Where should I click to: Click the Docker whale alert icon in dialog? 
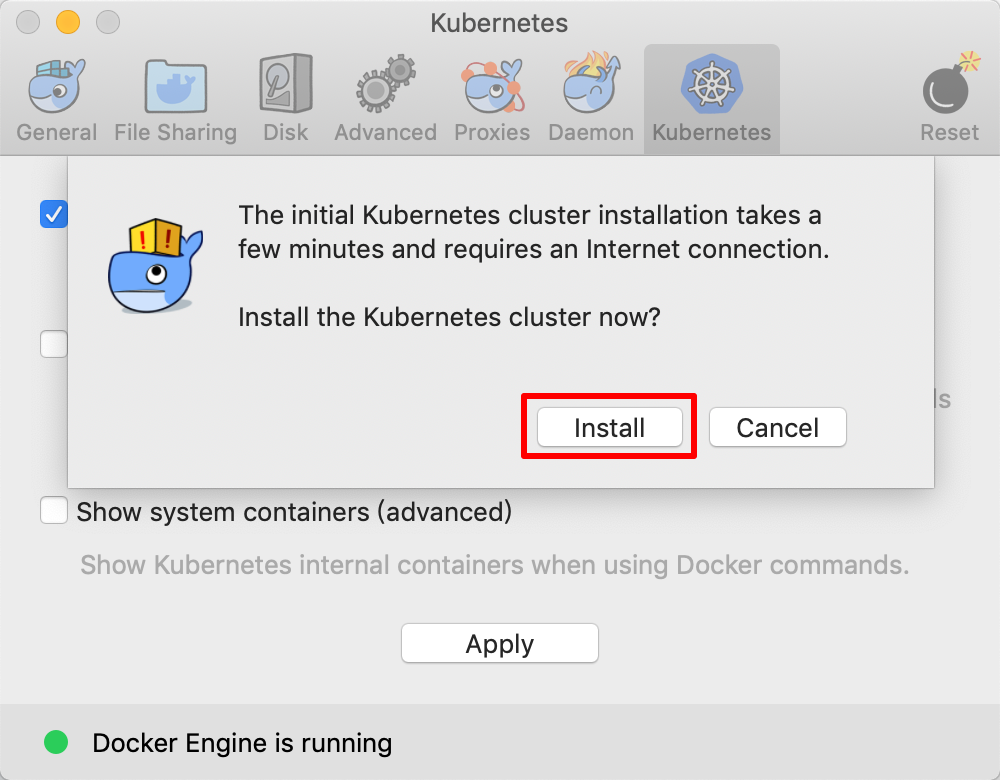click(154, 267)
